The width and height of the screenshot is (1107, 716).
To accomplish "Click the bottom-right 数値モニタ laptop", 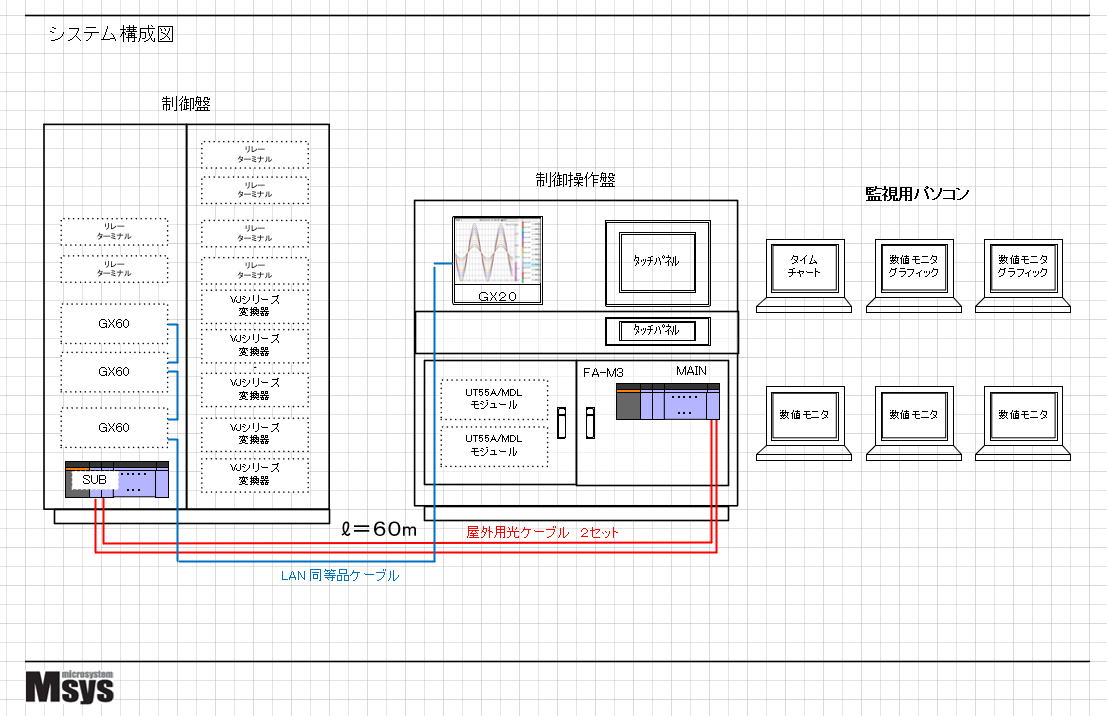I will (x=1023, y=424).
